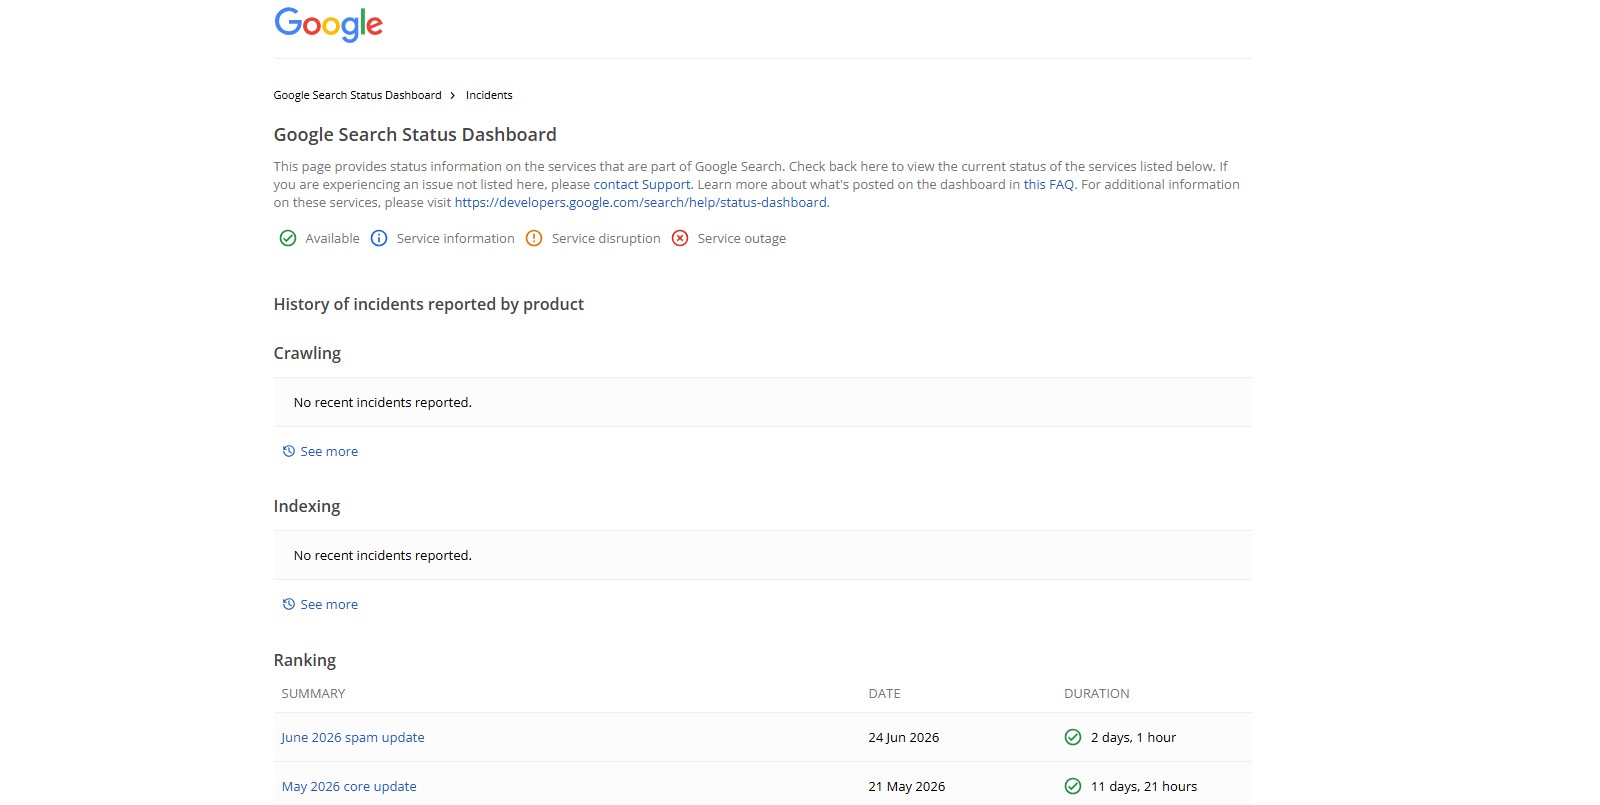Image resolution: width=1600 pixels, height=805 pixels.
Task: Click the Available legend label
Action: coord(332,238)
